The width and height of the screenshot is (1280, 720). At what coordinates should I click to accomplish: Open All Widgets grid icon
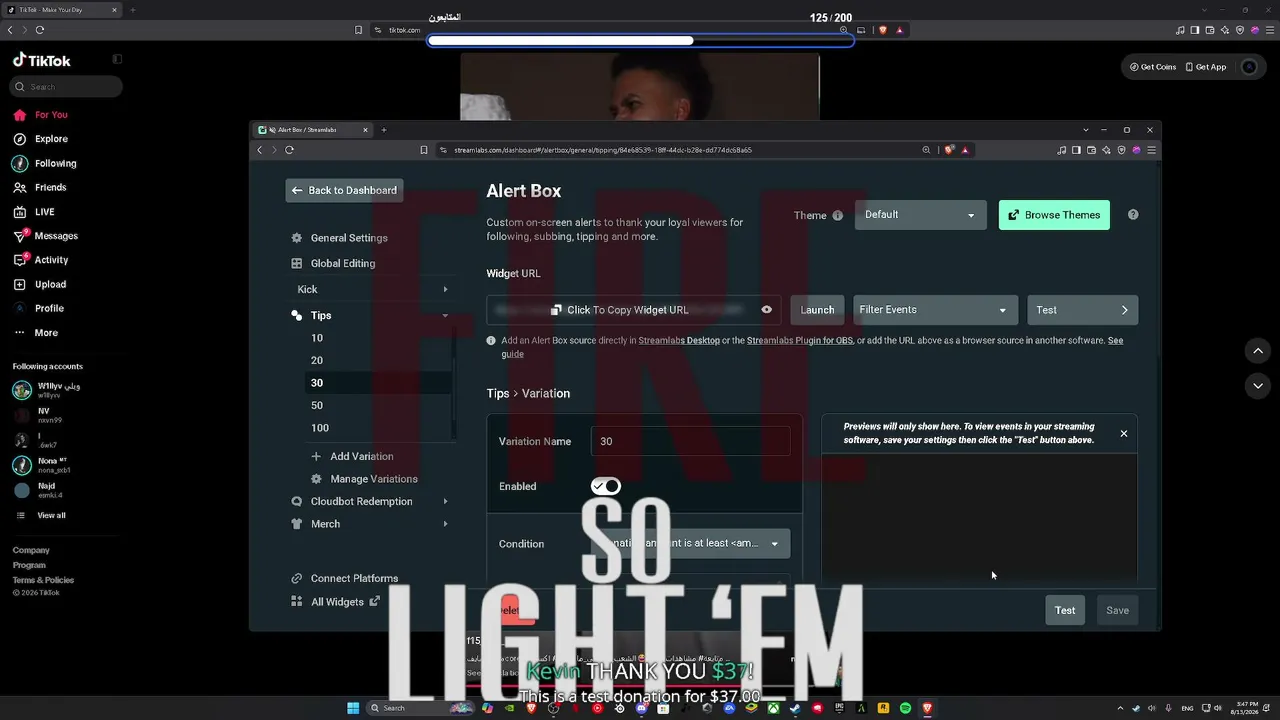click(x=296, y=602)
